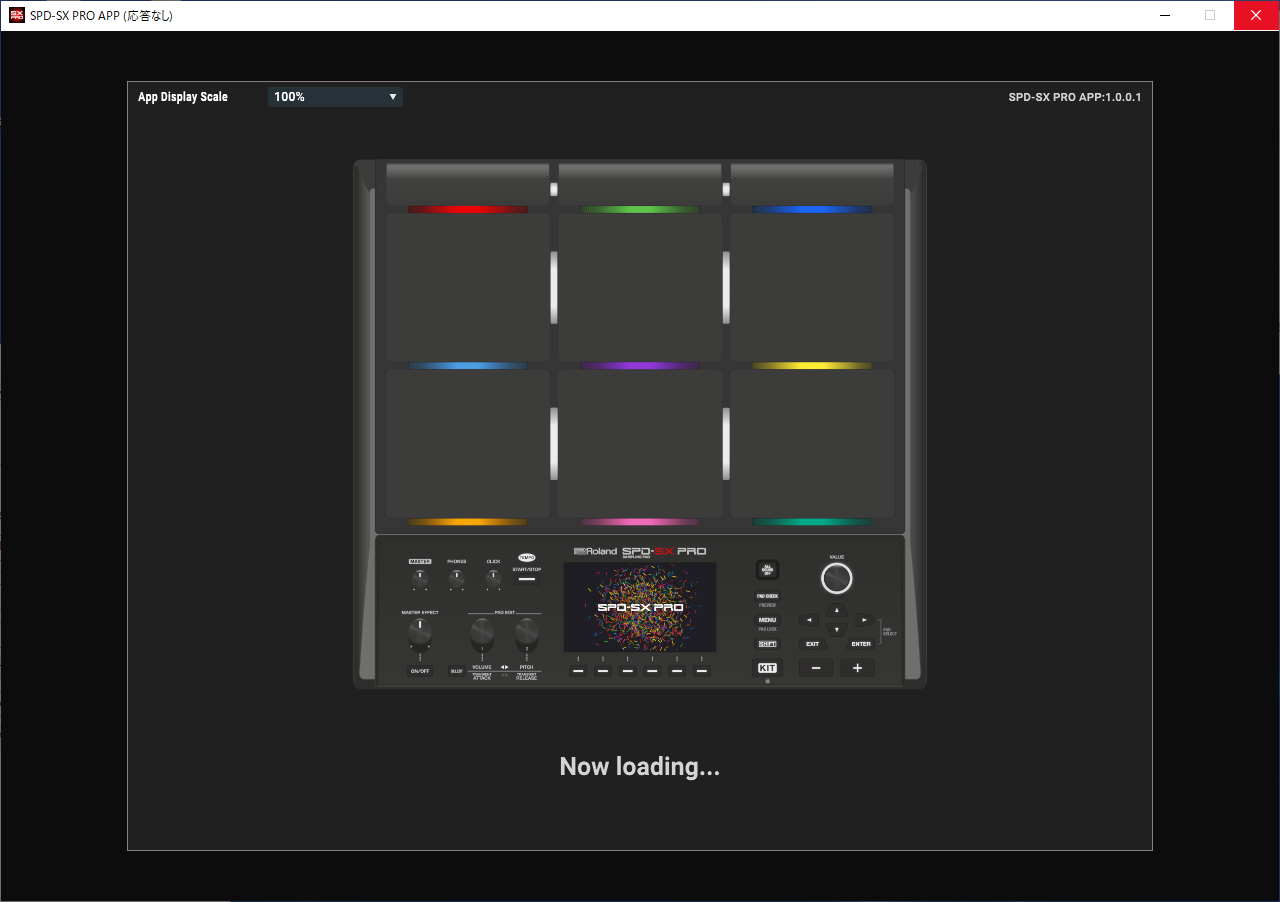Click the SPD-SX PRO app icon in the title bar
This screenshot has width=1280, height=902.
point(16,15)
